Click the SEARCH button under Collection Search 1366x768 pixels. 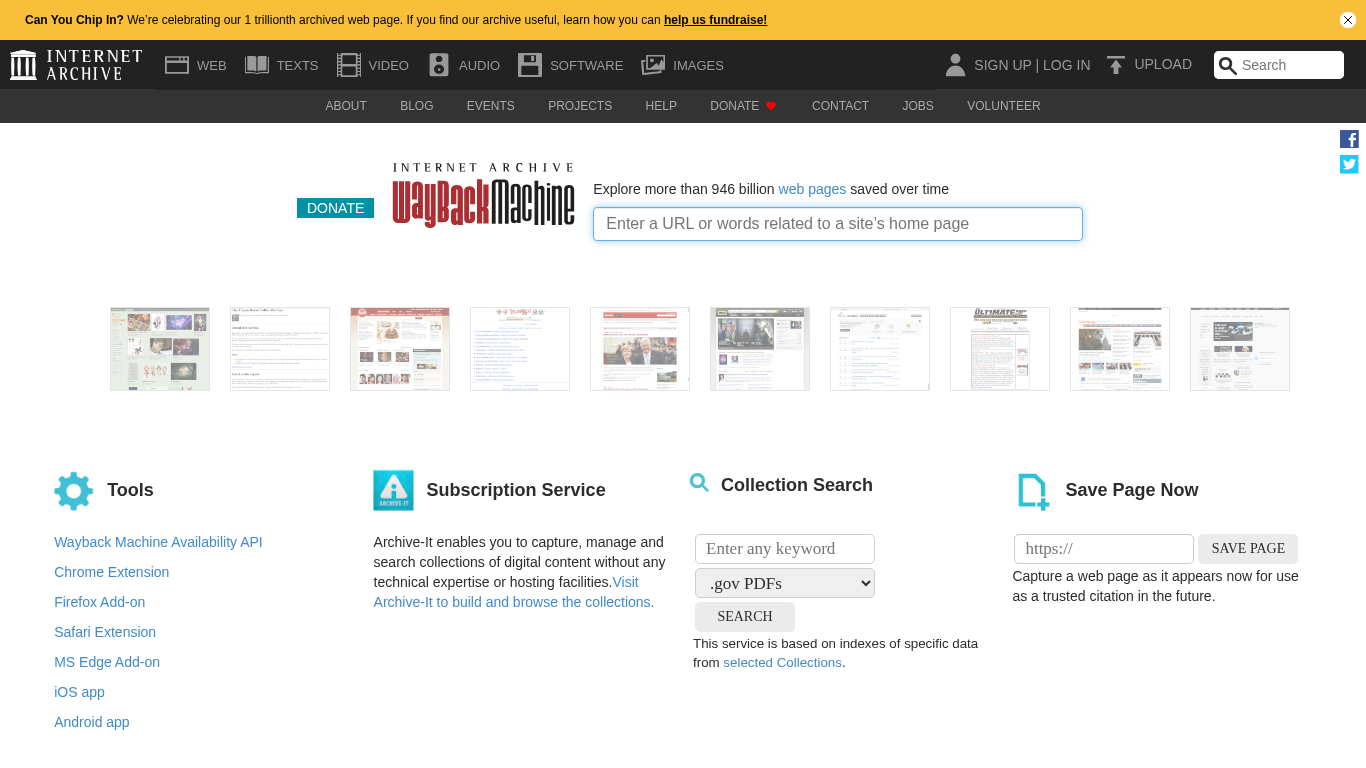click(x=745, y=617)
